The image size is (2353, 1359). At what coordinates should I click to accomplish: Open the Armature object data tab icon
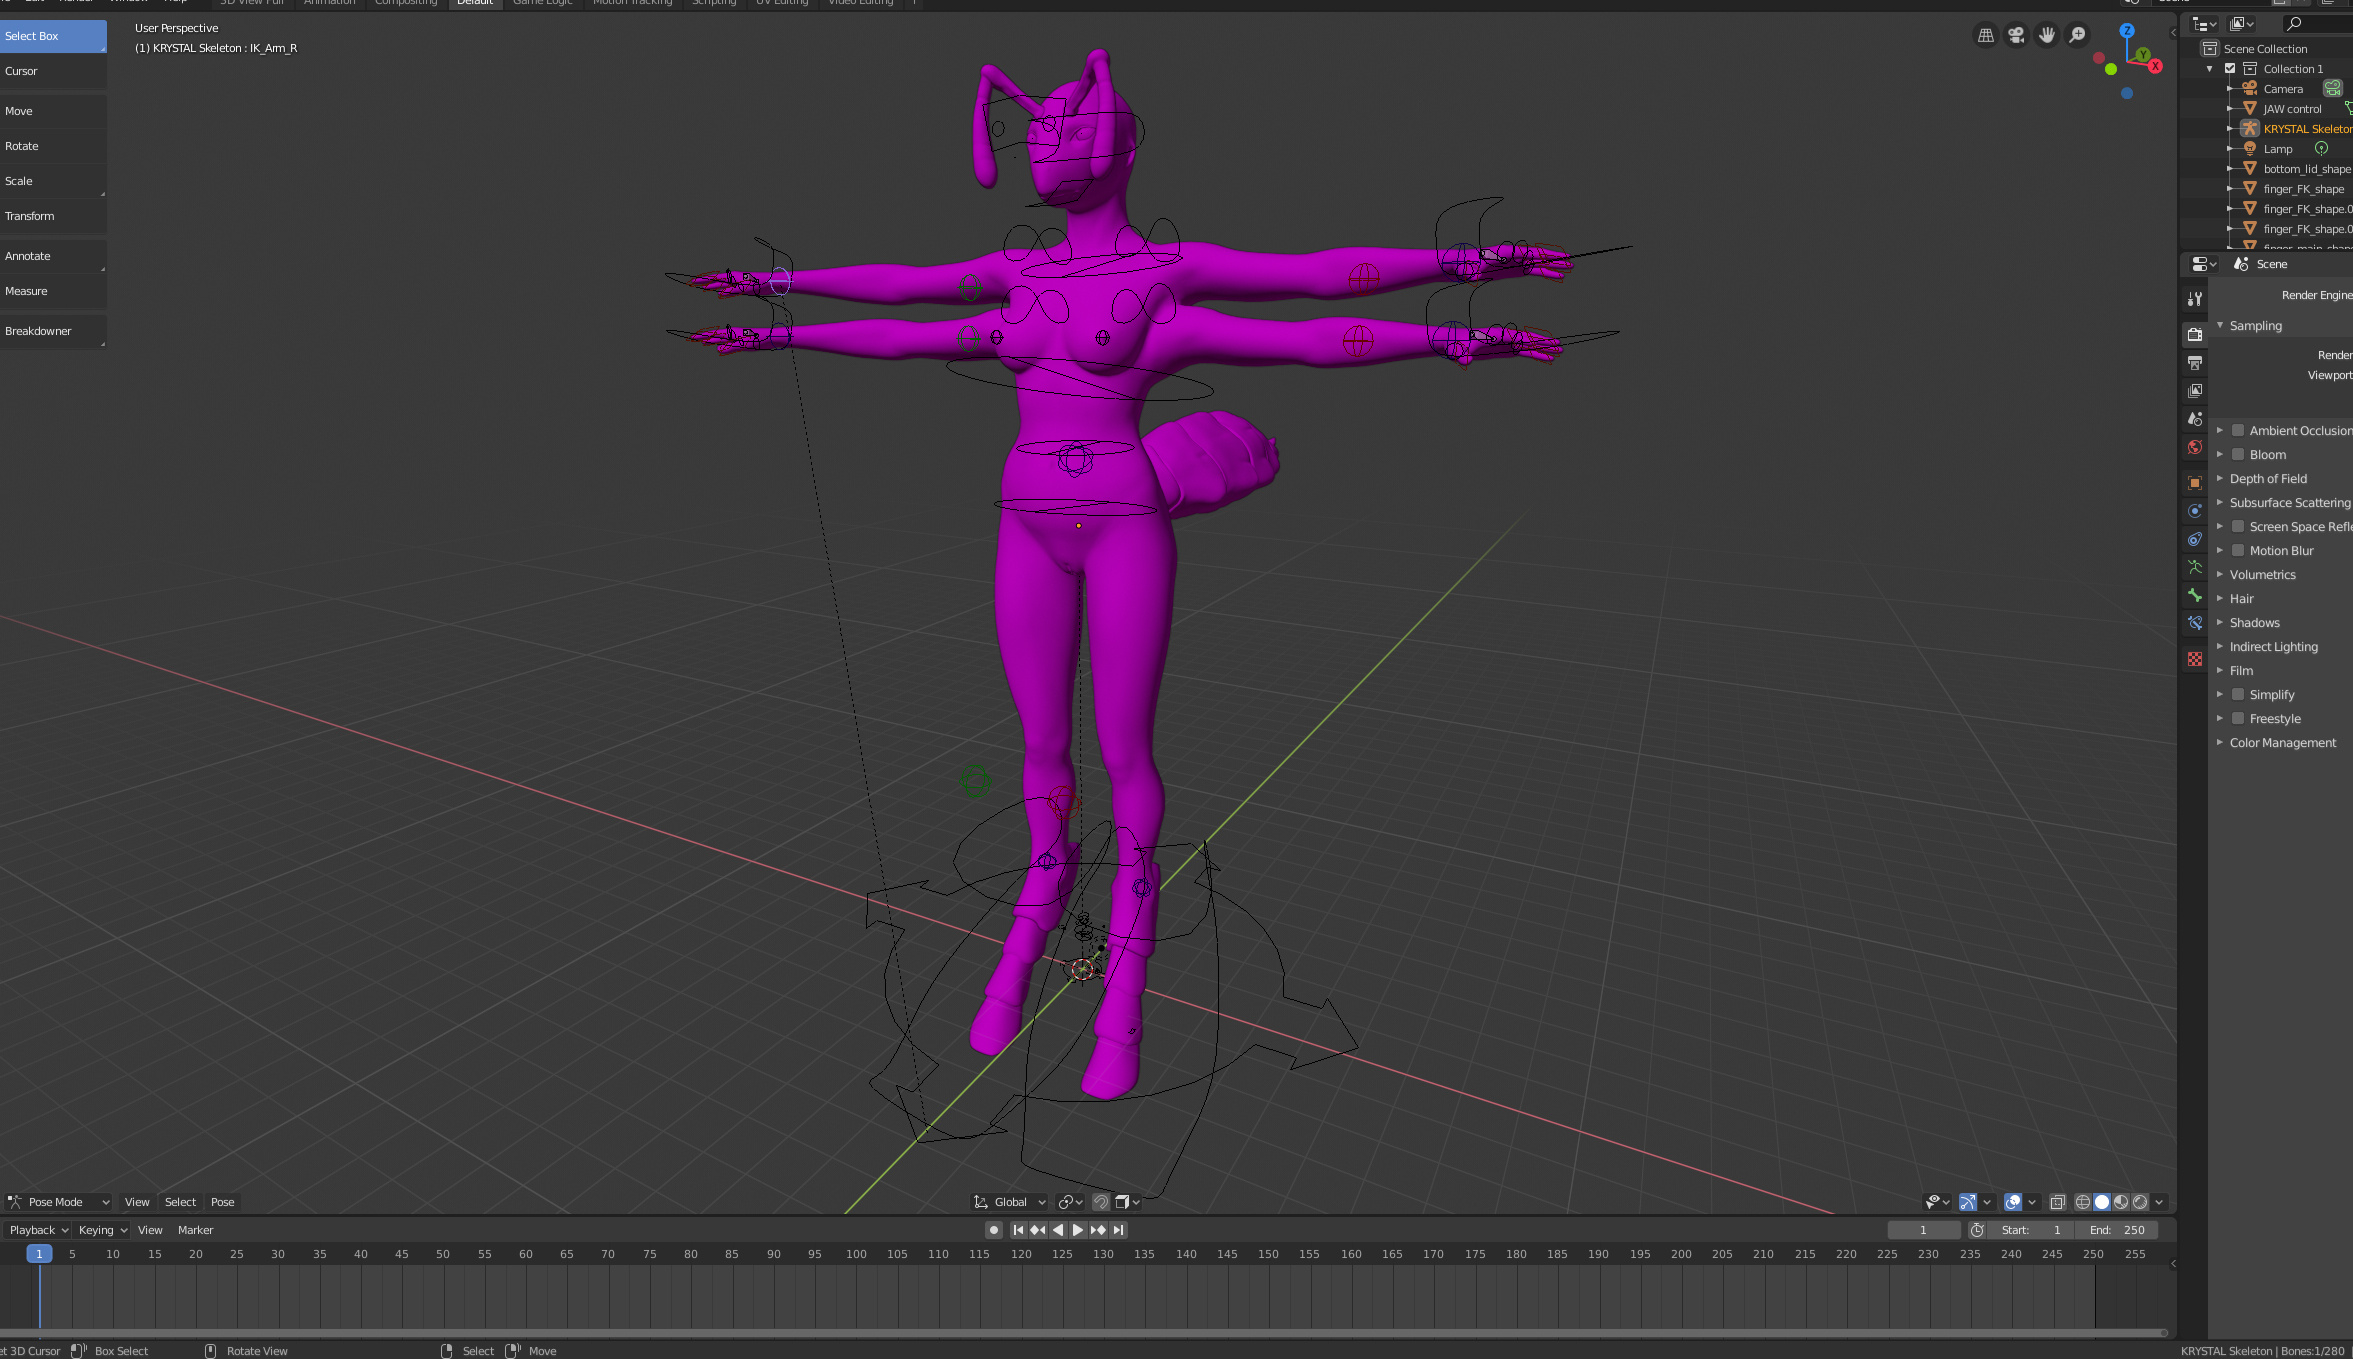point(2194,567)
